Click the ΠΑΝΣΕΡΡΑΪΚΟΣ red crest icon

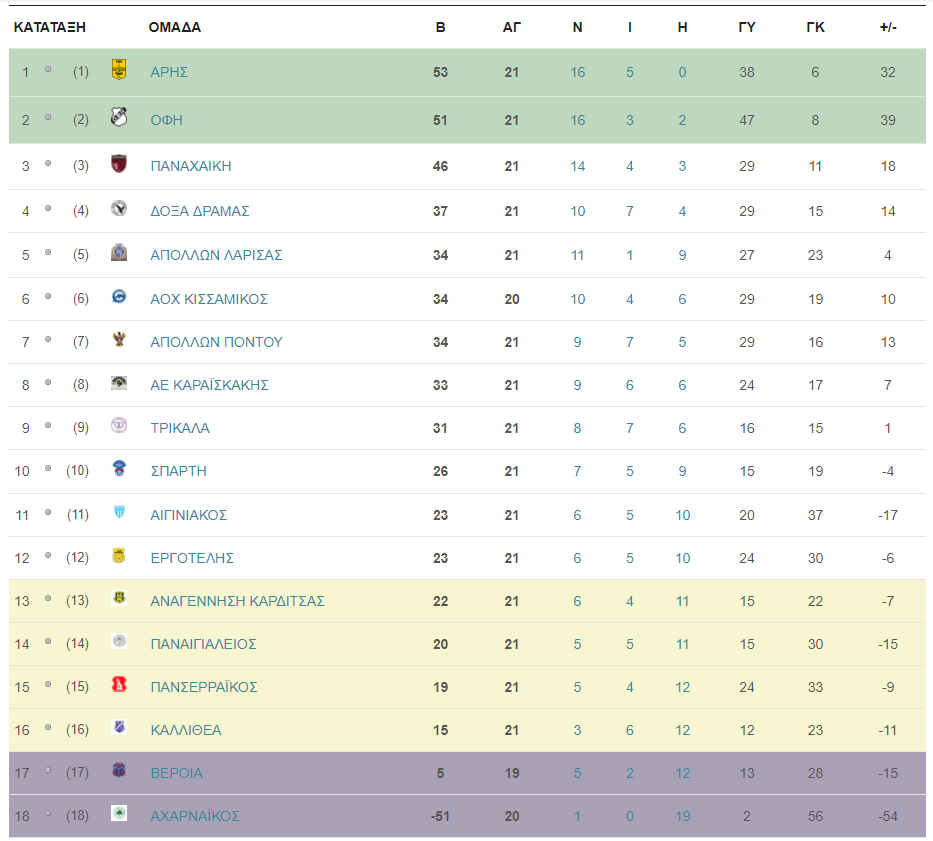(119, 684)
